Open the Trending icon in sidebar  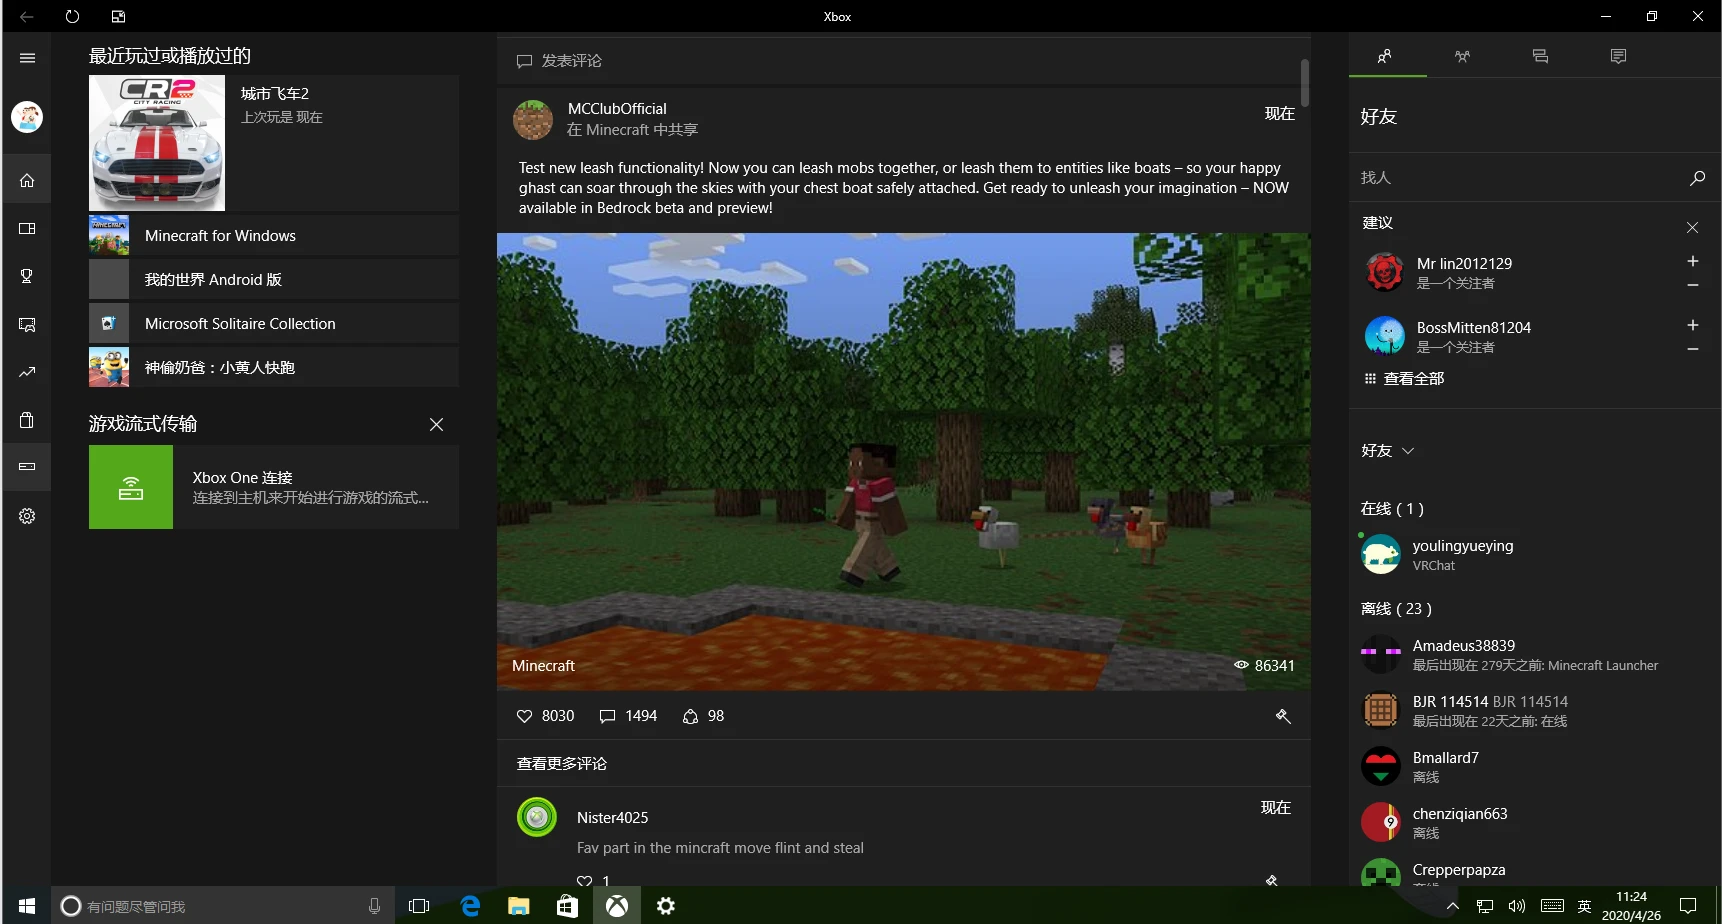(x=27, y=372)
